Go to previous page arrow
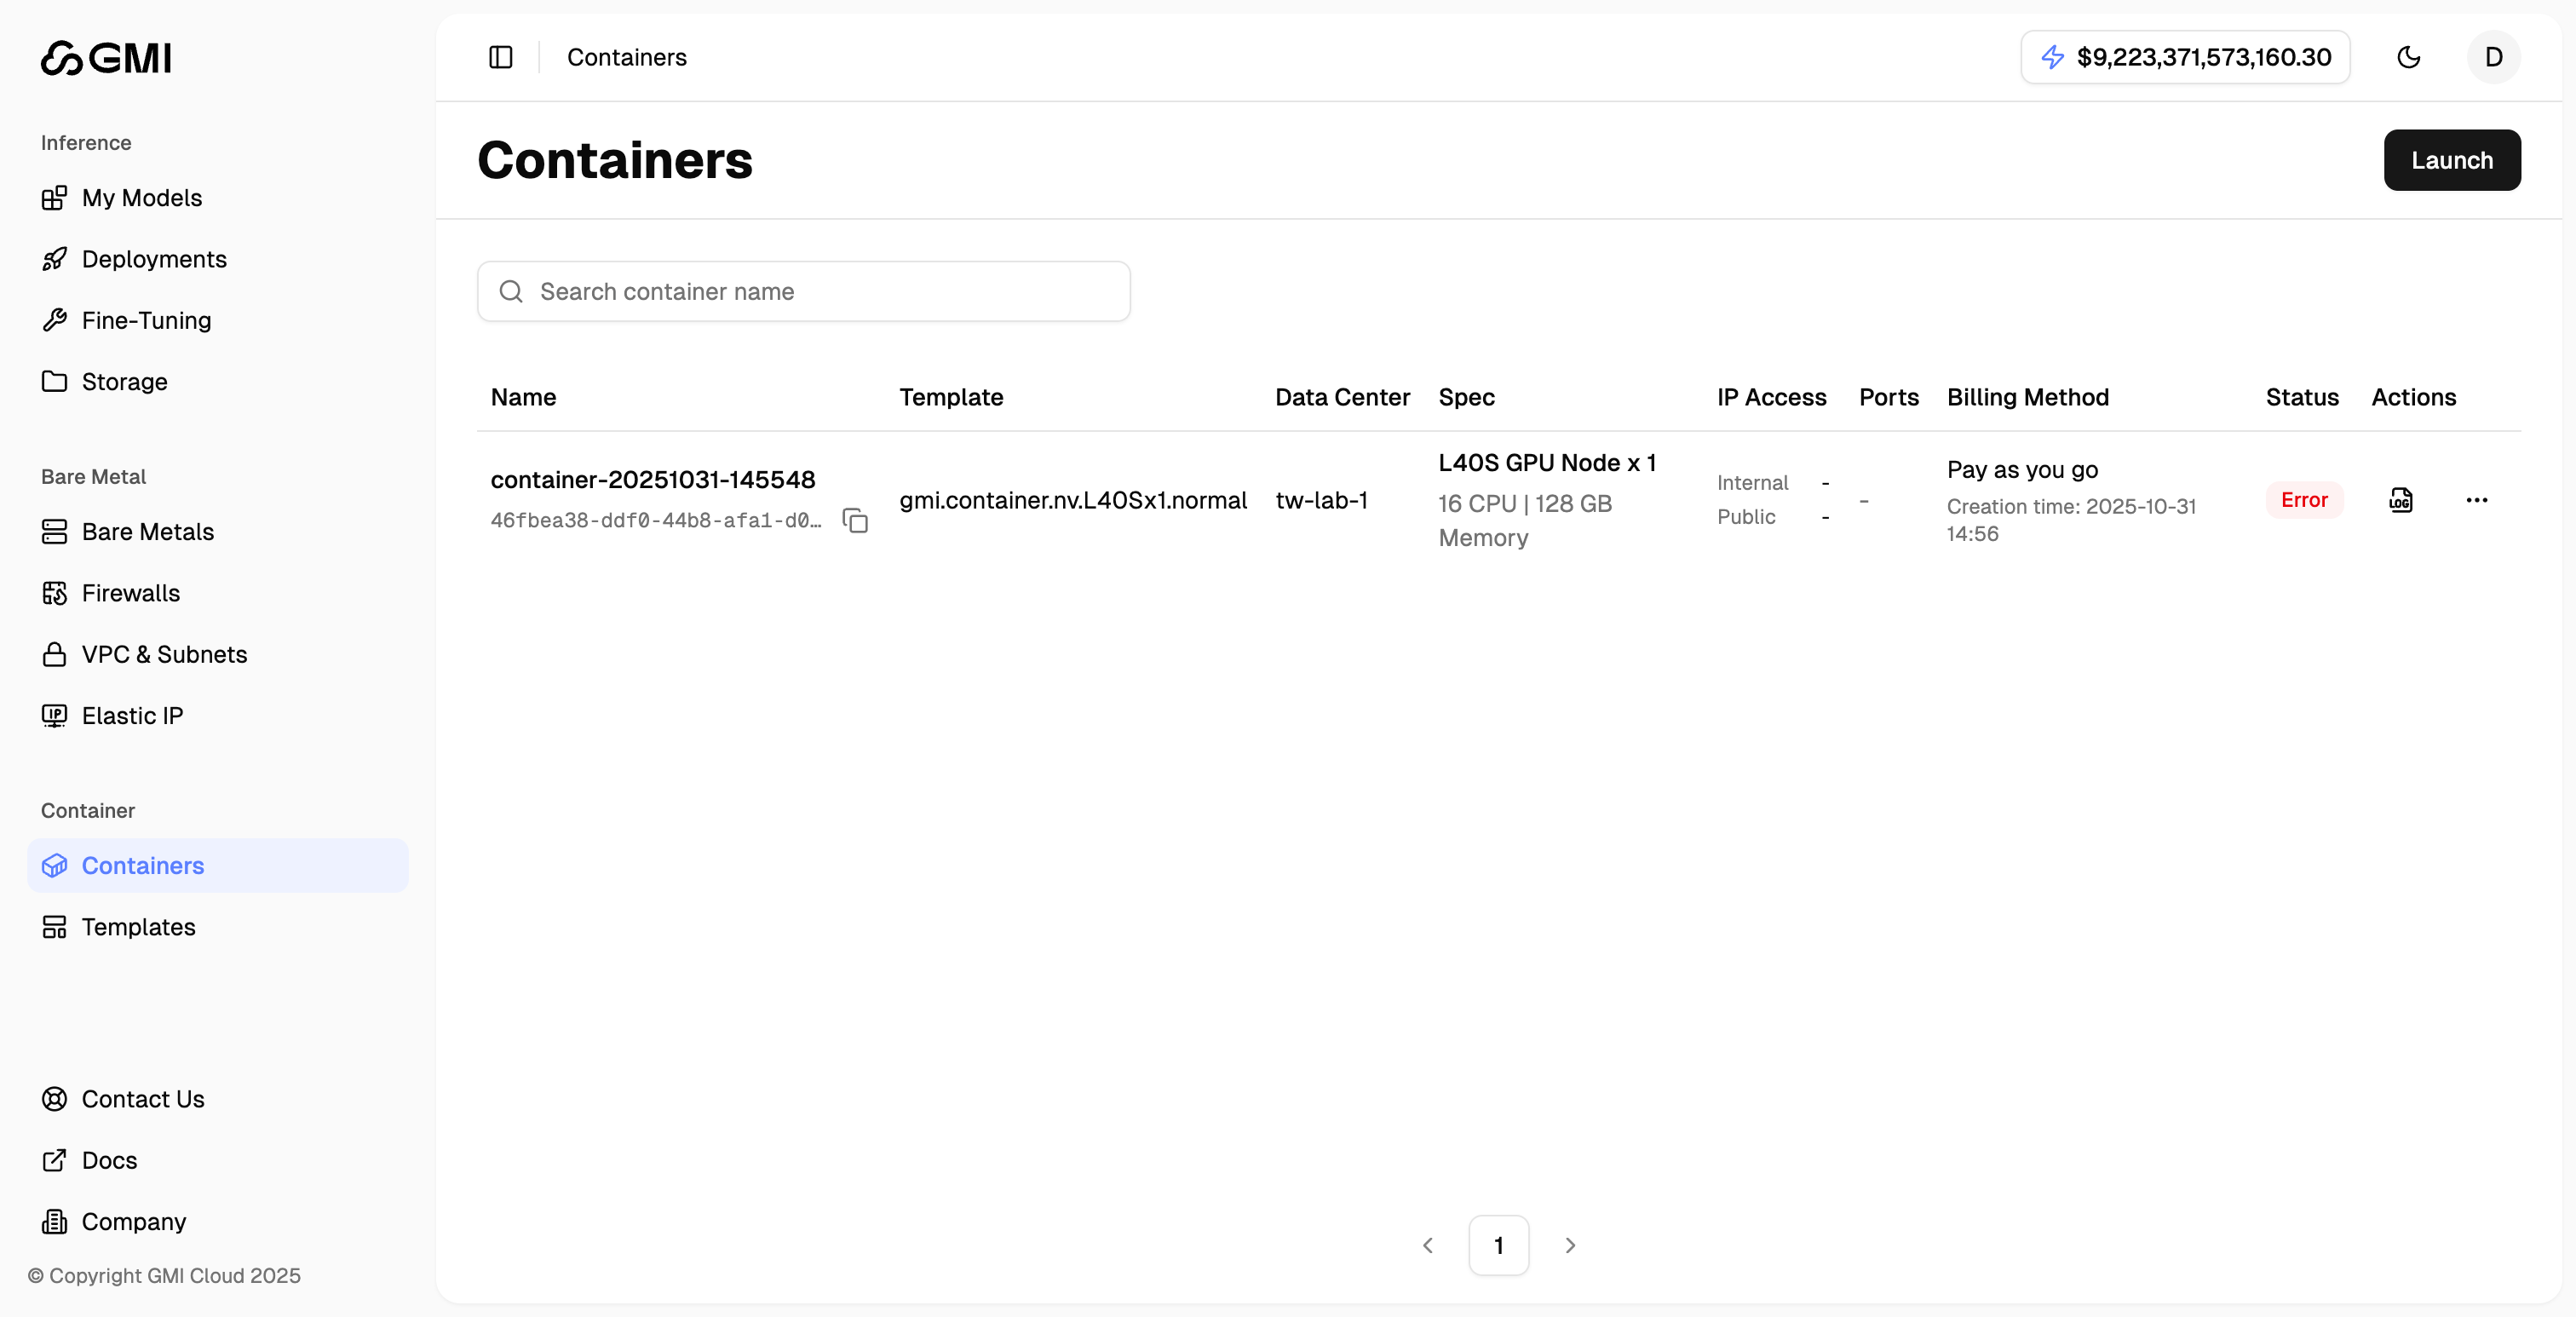The width and height of the screenshot is (2576, 1317). (1428, 1245)
